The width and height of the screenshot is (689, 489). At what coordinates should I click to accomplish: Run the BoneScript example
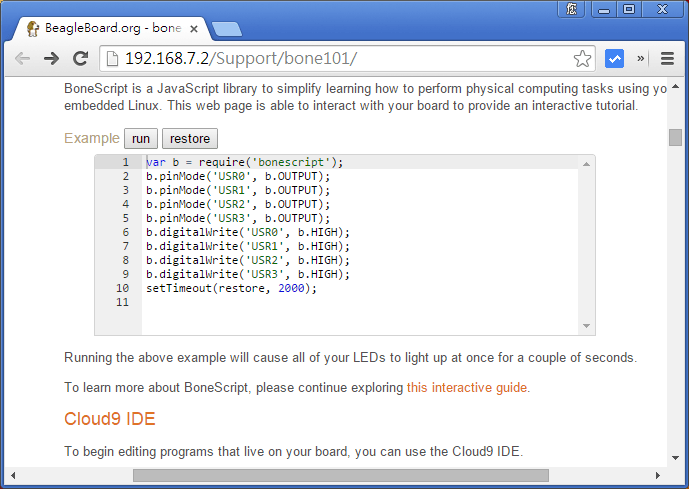tap(141, 139)
